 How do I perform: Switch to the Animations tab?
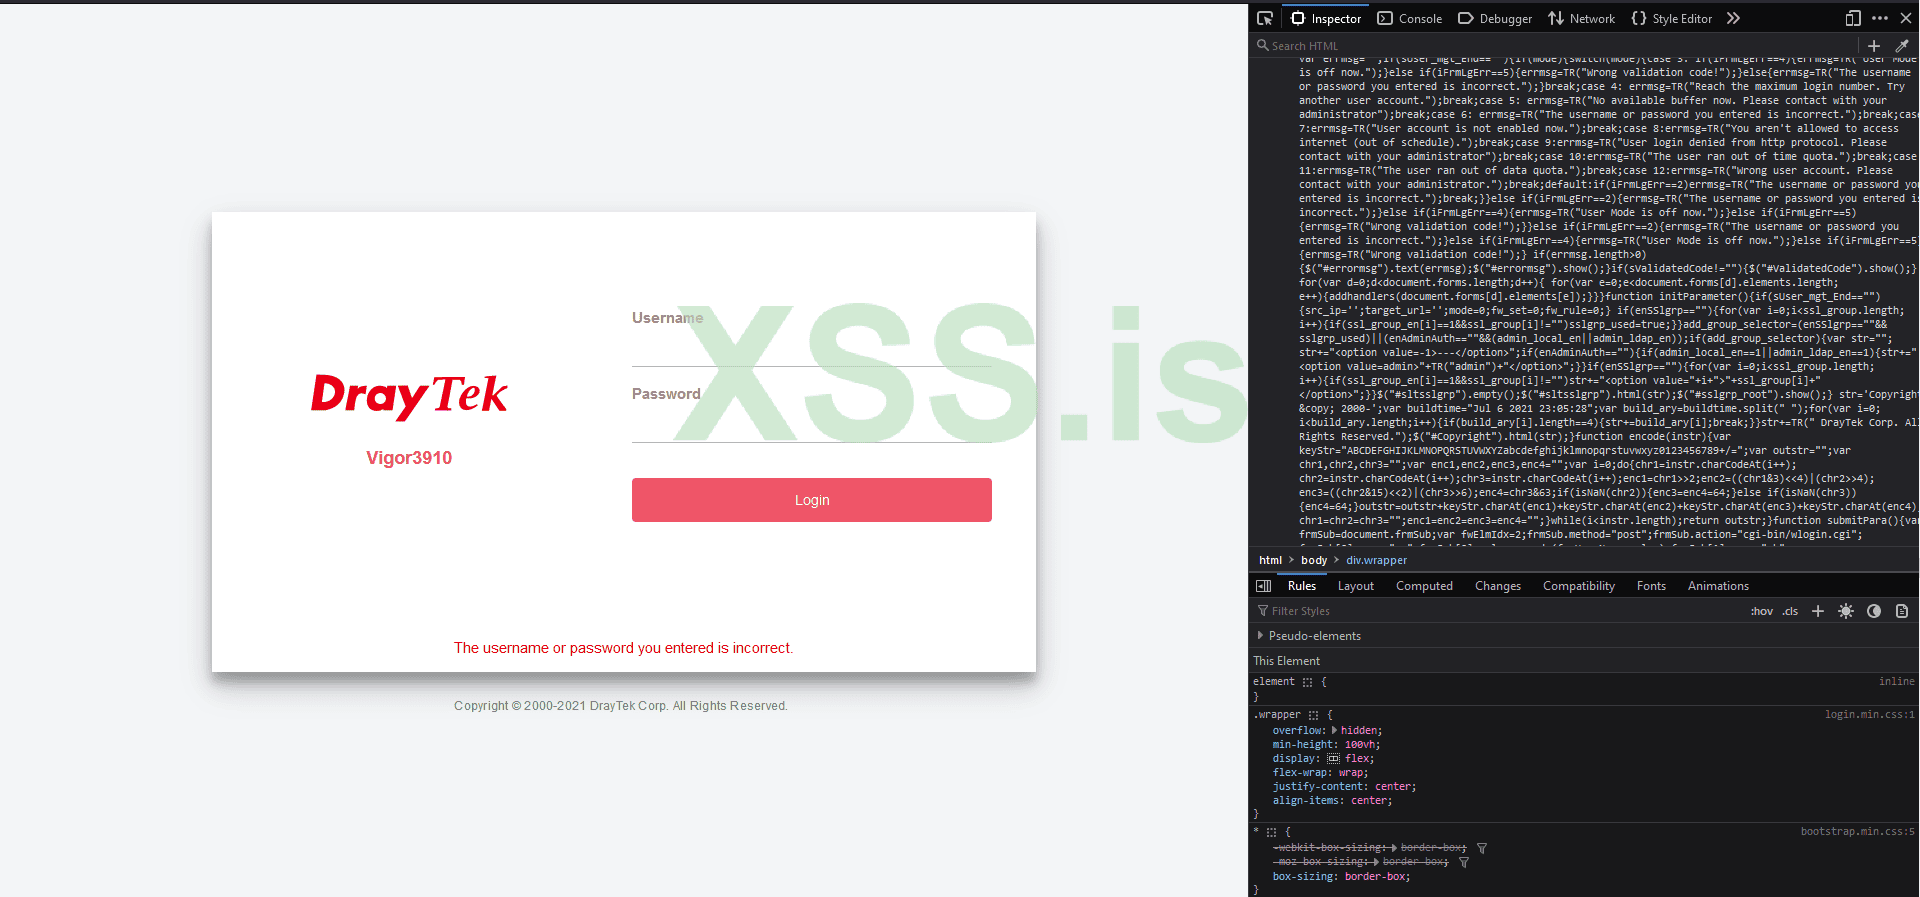pyautogui.click(x=1719, y=586)
